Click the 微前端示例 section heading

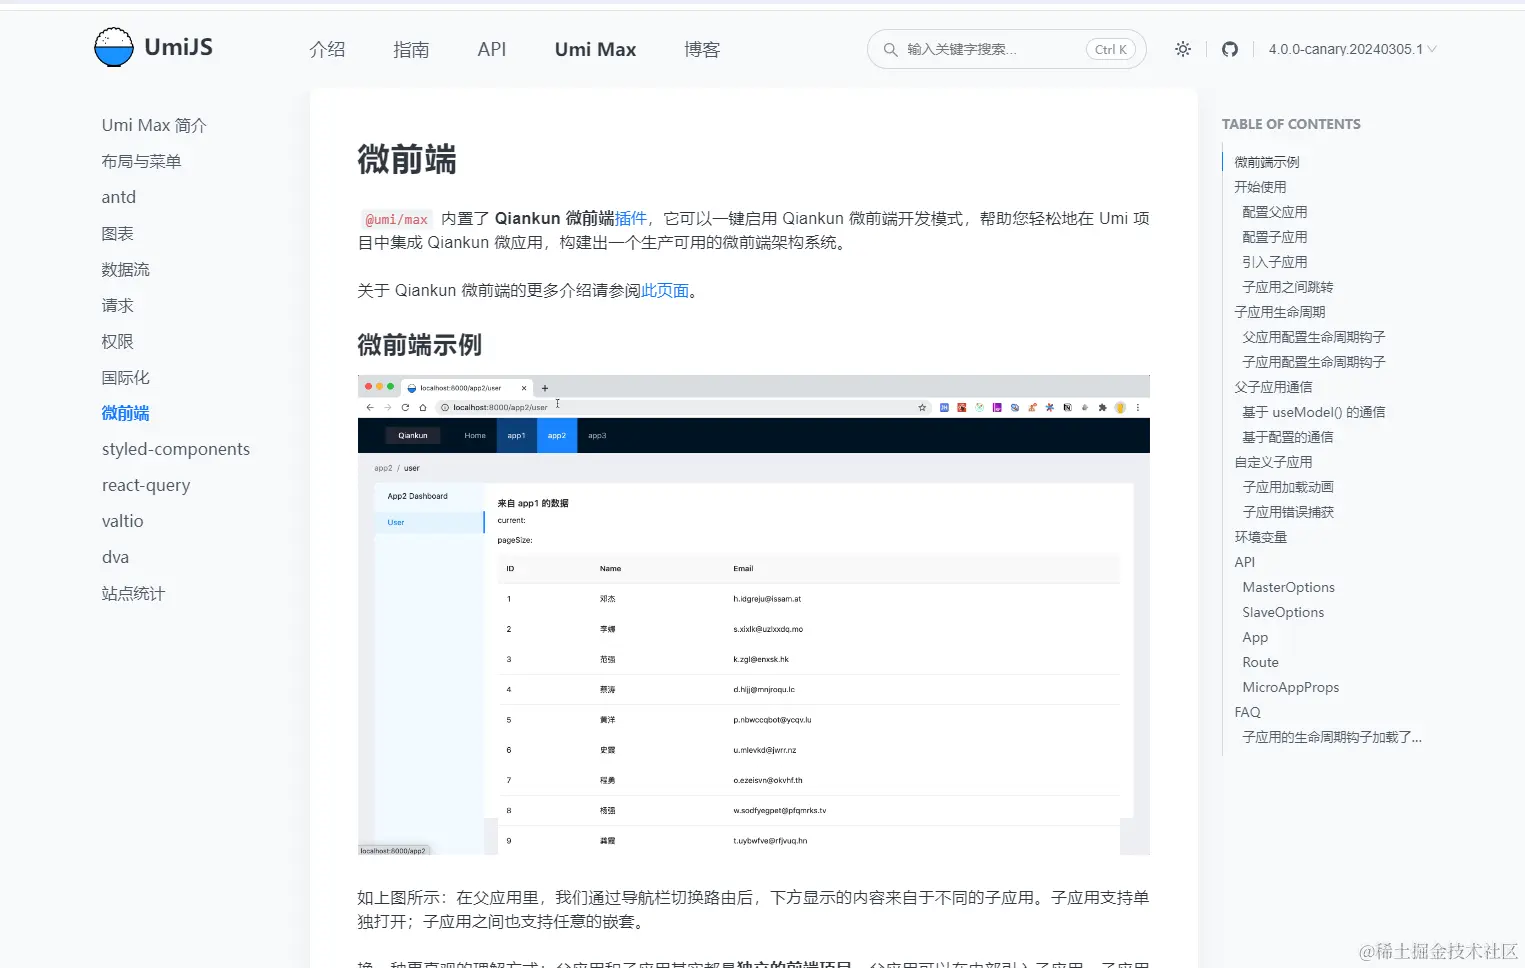pyautogui.click(x=419, y=345)
